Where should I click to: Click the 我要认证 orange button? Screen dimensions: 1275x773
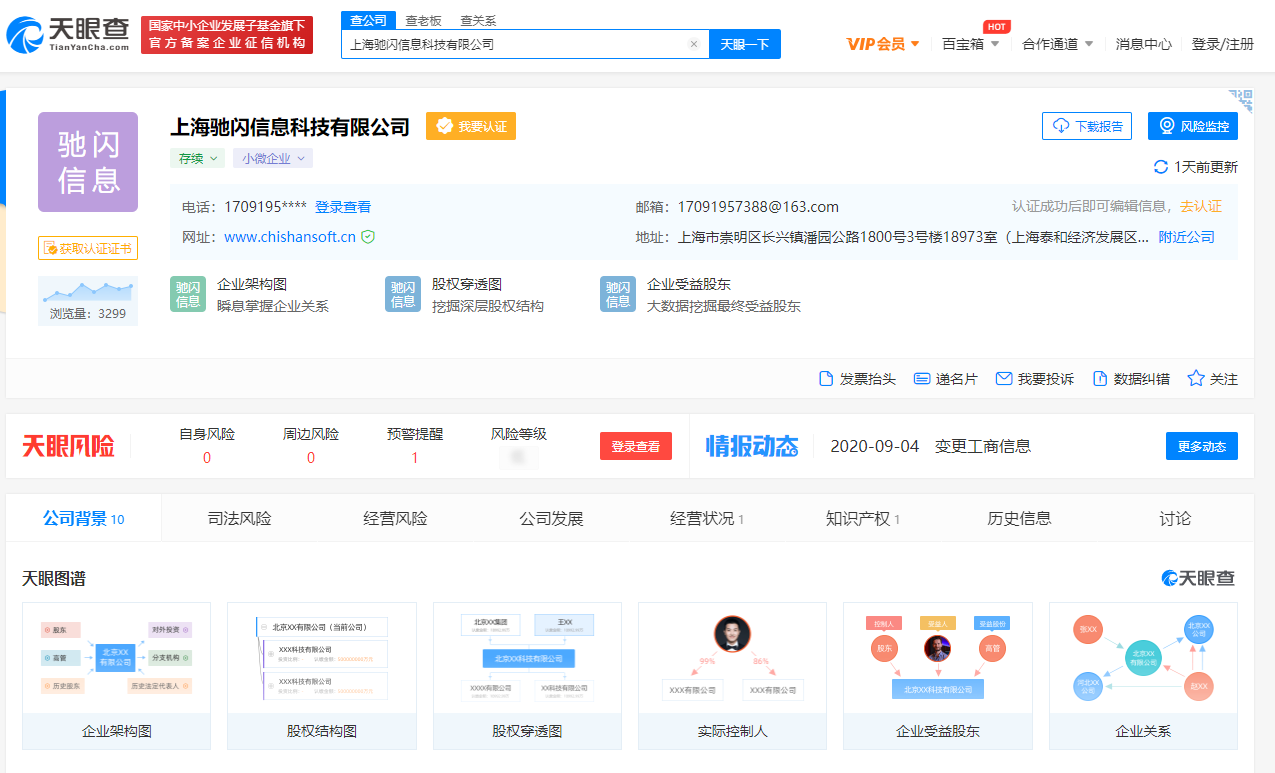pyautogui.click(x=471, y=126)
